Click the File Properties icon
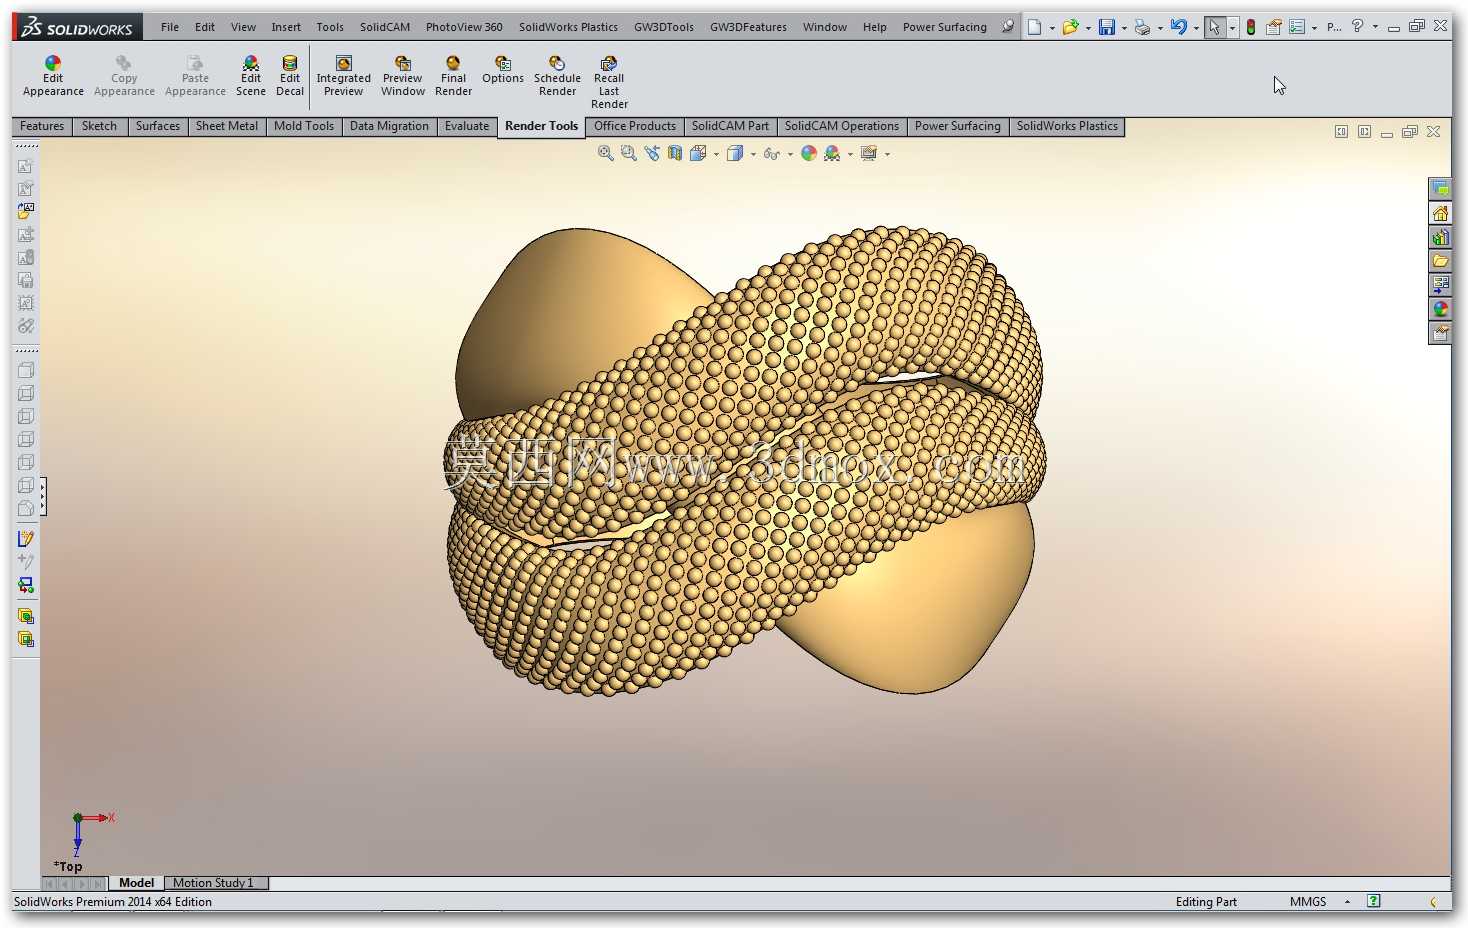 coord(1274,27)
